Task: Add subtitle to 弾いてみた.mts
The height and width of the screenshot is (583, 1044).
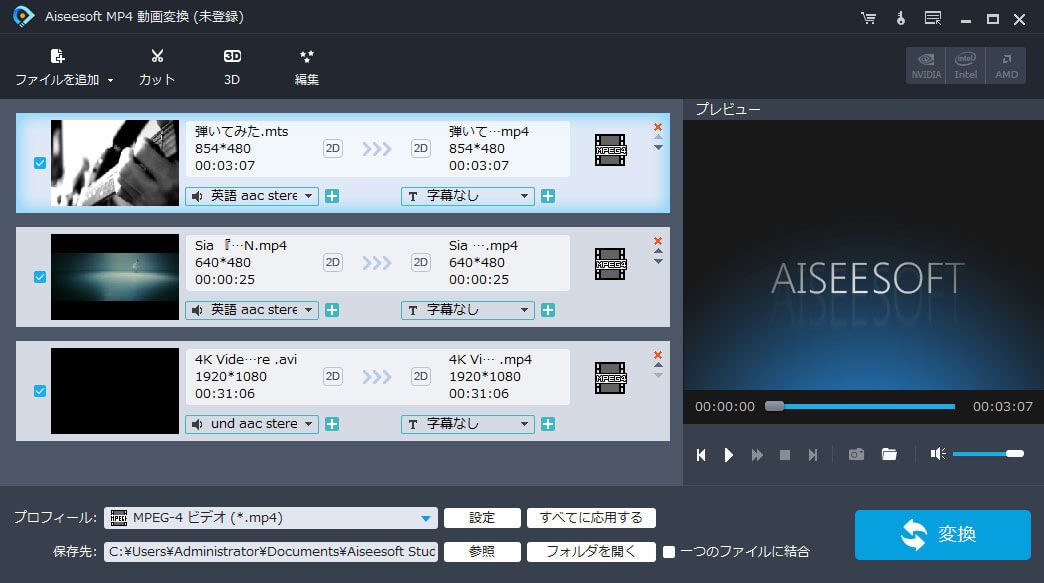Action: (x=547, y=196)
